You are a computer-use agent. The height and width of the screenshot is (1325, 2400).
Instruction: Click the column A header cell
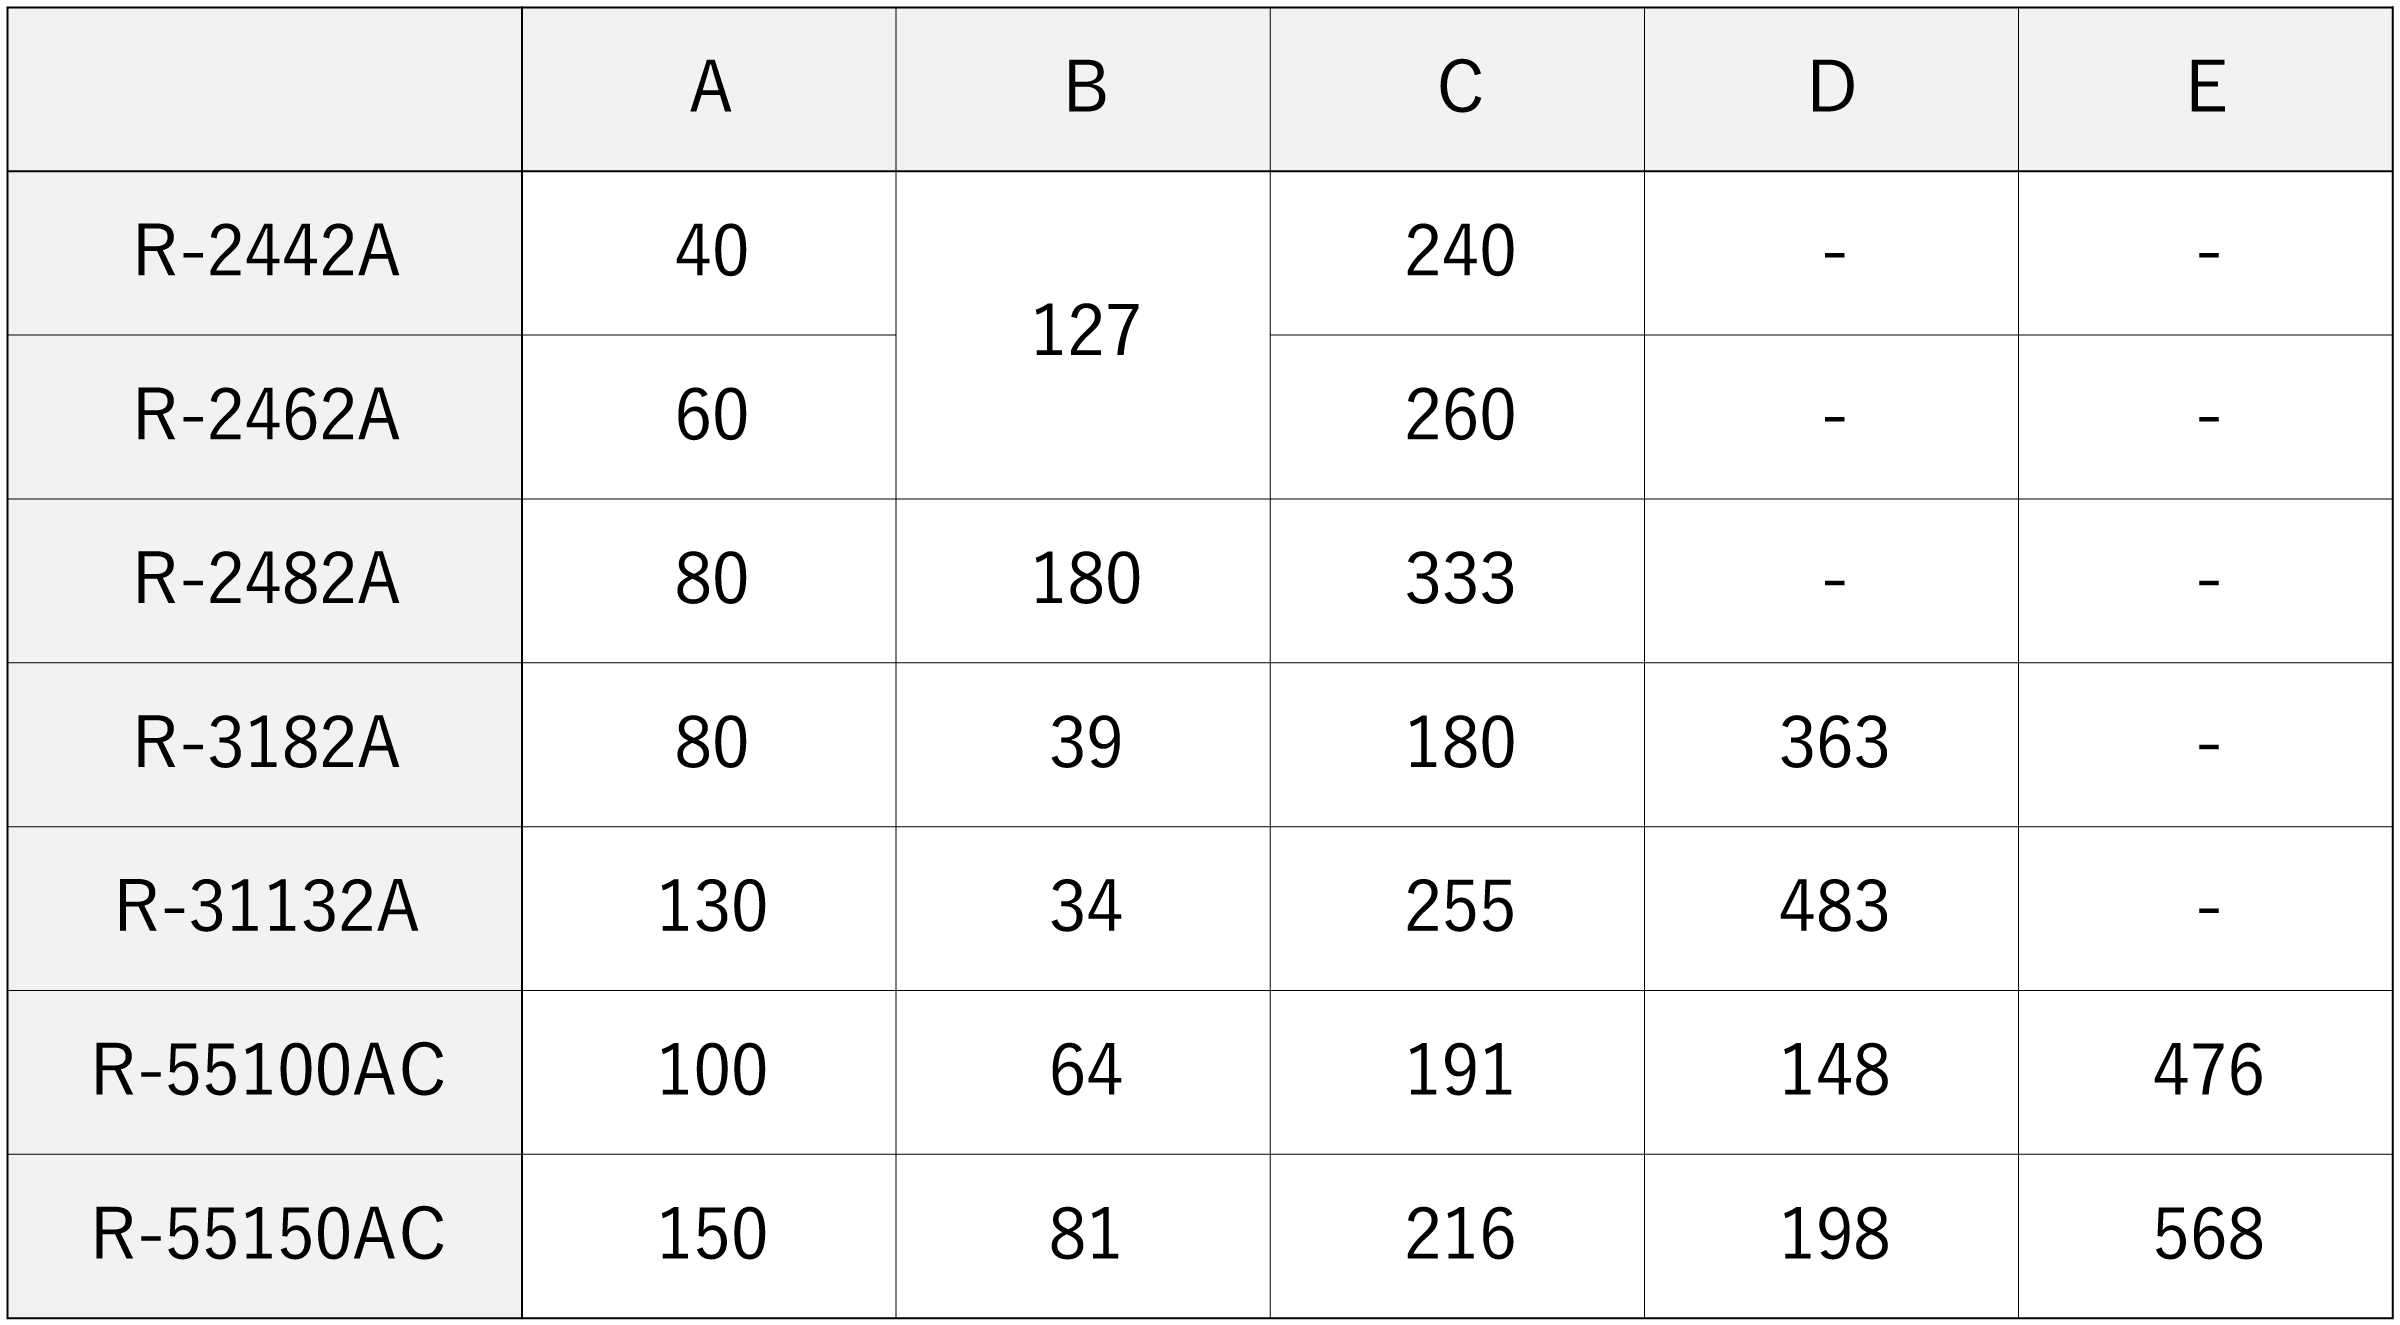click(x=709, y=89)
